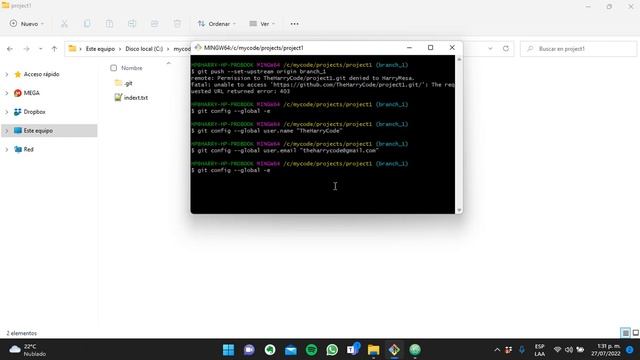Switch to Git Bash taskbar icon
Image resolution: width=640 pixels, height=360 pixels.
pos(394,350)
